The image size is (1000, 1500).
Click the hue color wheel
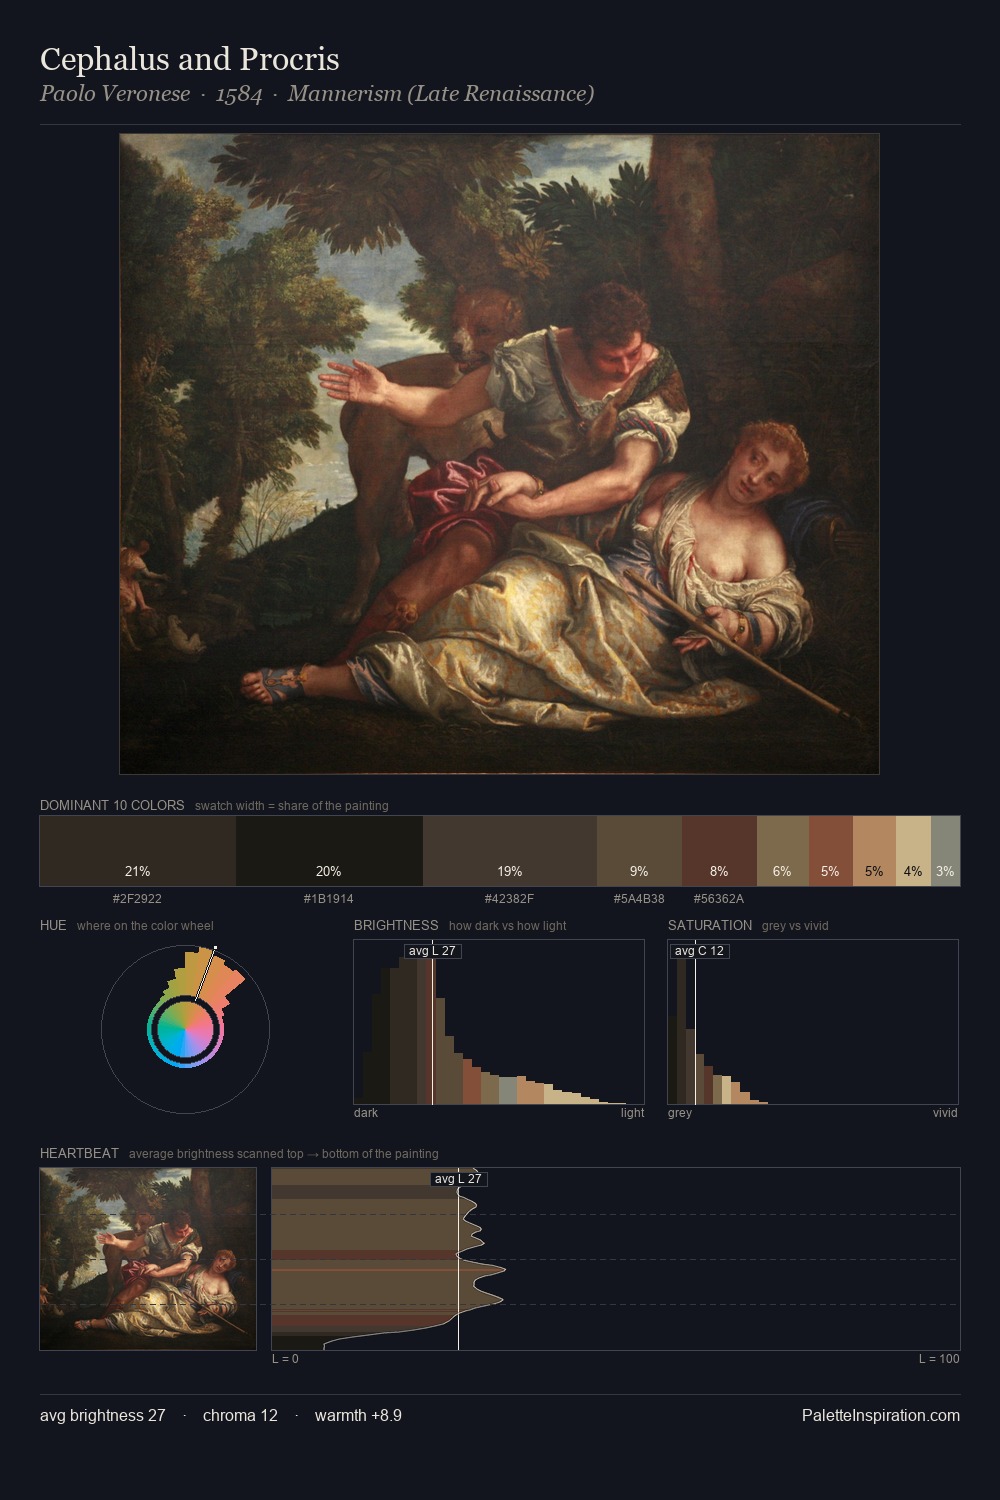point(185,1029)
